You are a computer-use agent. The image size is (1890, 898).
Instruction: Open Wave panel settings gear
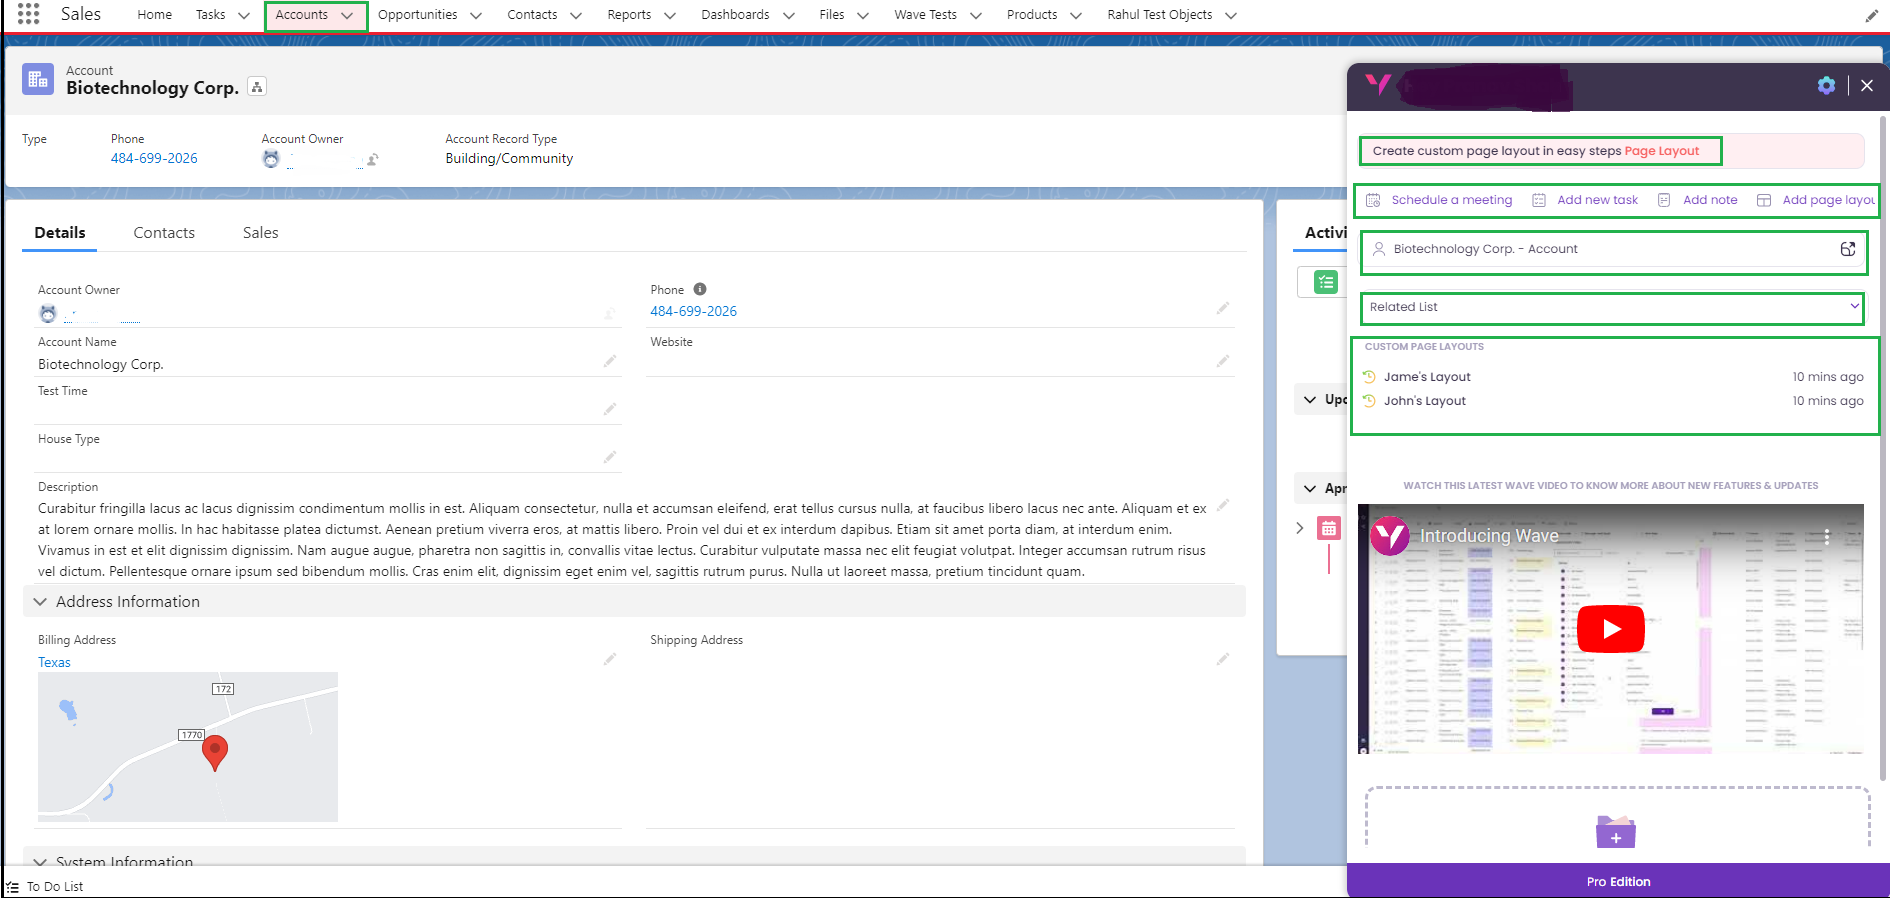pos(1826,85)
